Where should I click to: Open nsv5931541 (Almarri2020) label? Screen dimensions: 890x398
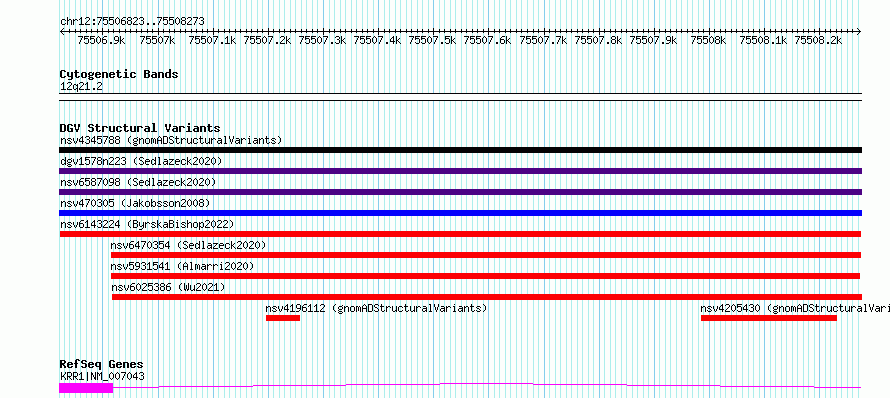pyautogui.click(x=182, y=266)
